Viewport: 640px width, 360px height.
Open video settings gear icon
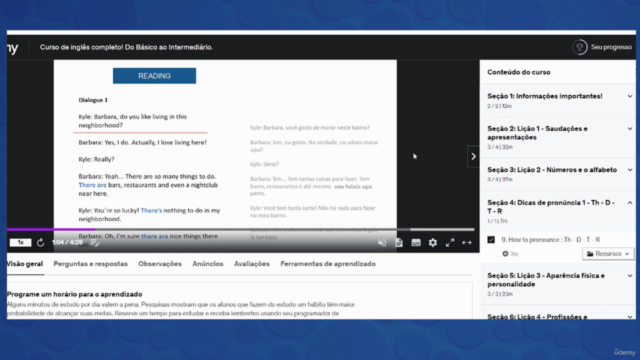pos(433,243)
